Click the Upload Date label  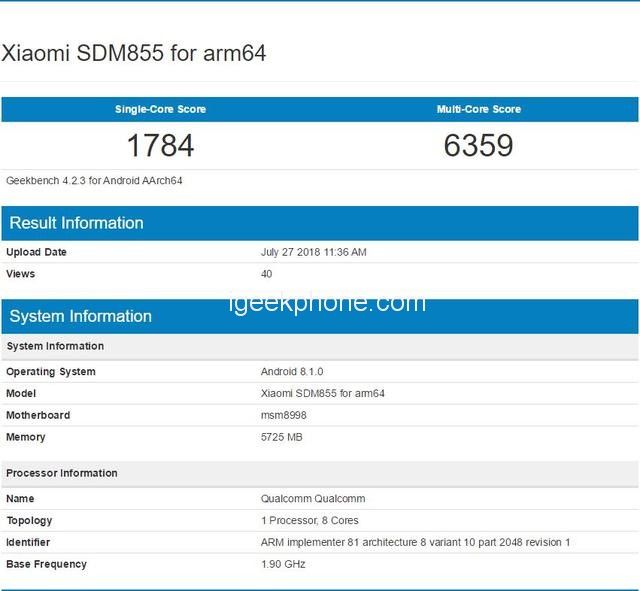(x=36, y=252)
